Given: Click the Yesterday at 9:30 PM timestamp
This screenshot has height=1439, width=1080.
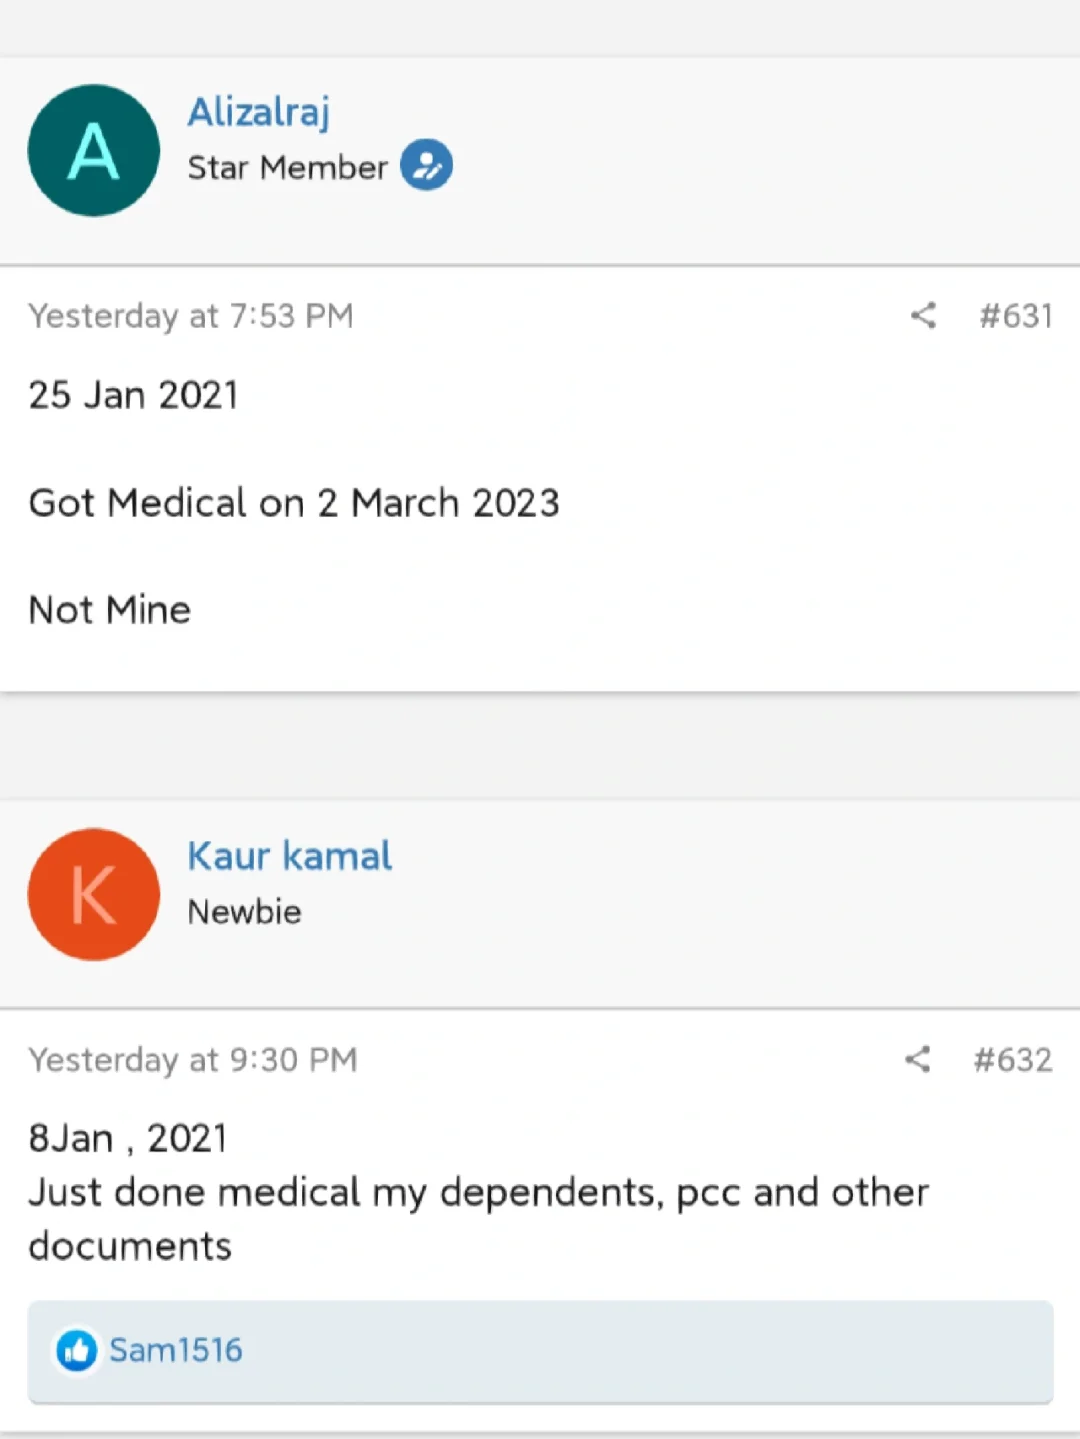Looking at the screenshot, I should (193, 1059).
